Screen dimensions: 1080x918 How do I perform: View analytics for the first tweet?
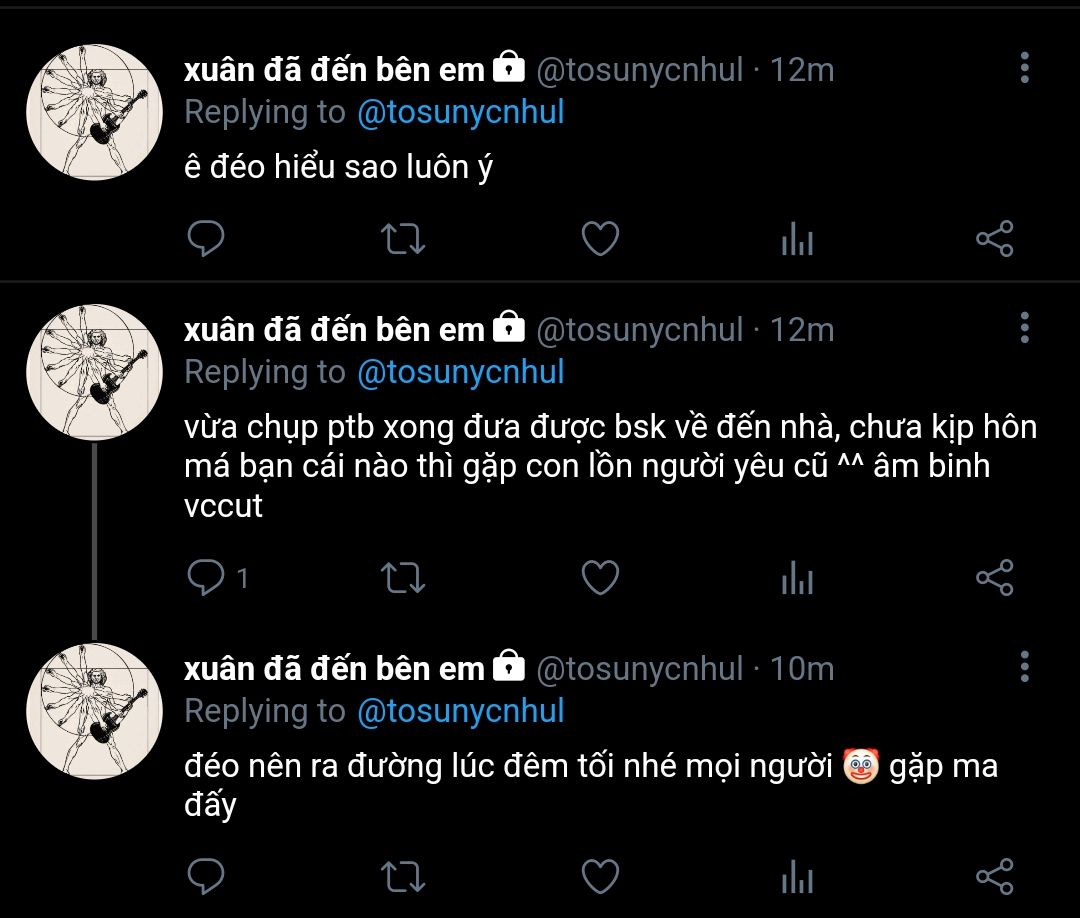[x=797, y=239]
